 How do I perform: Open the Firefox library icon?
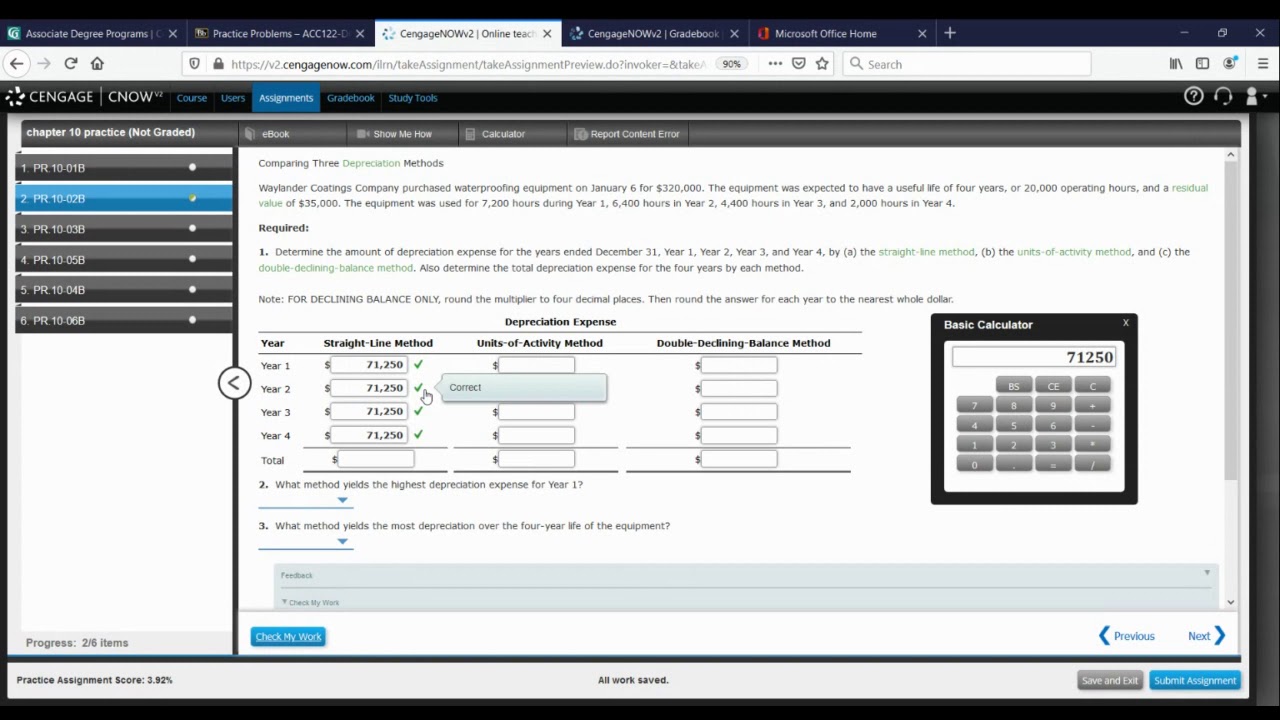point(1176,64)
